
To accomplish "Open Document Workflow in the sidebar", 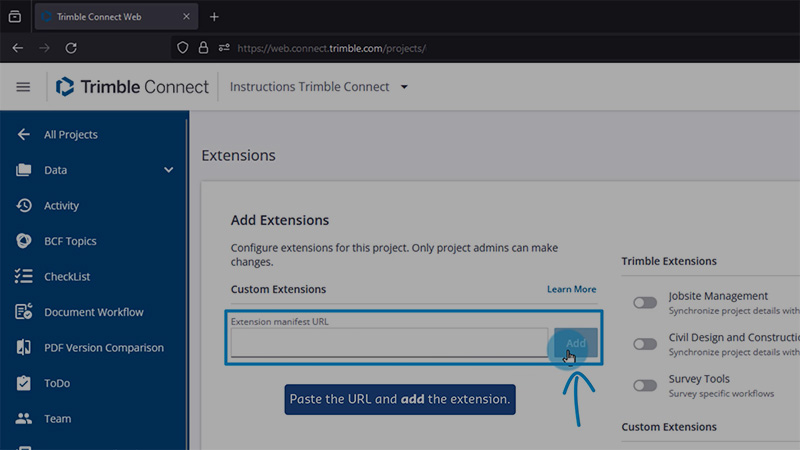I will pos(93,312).
